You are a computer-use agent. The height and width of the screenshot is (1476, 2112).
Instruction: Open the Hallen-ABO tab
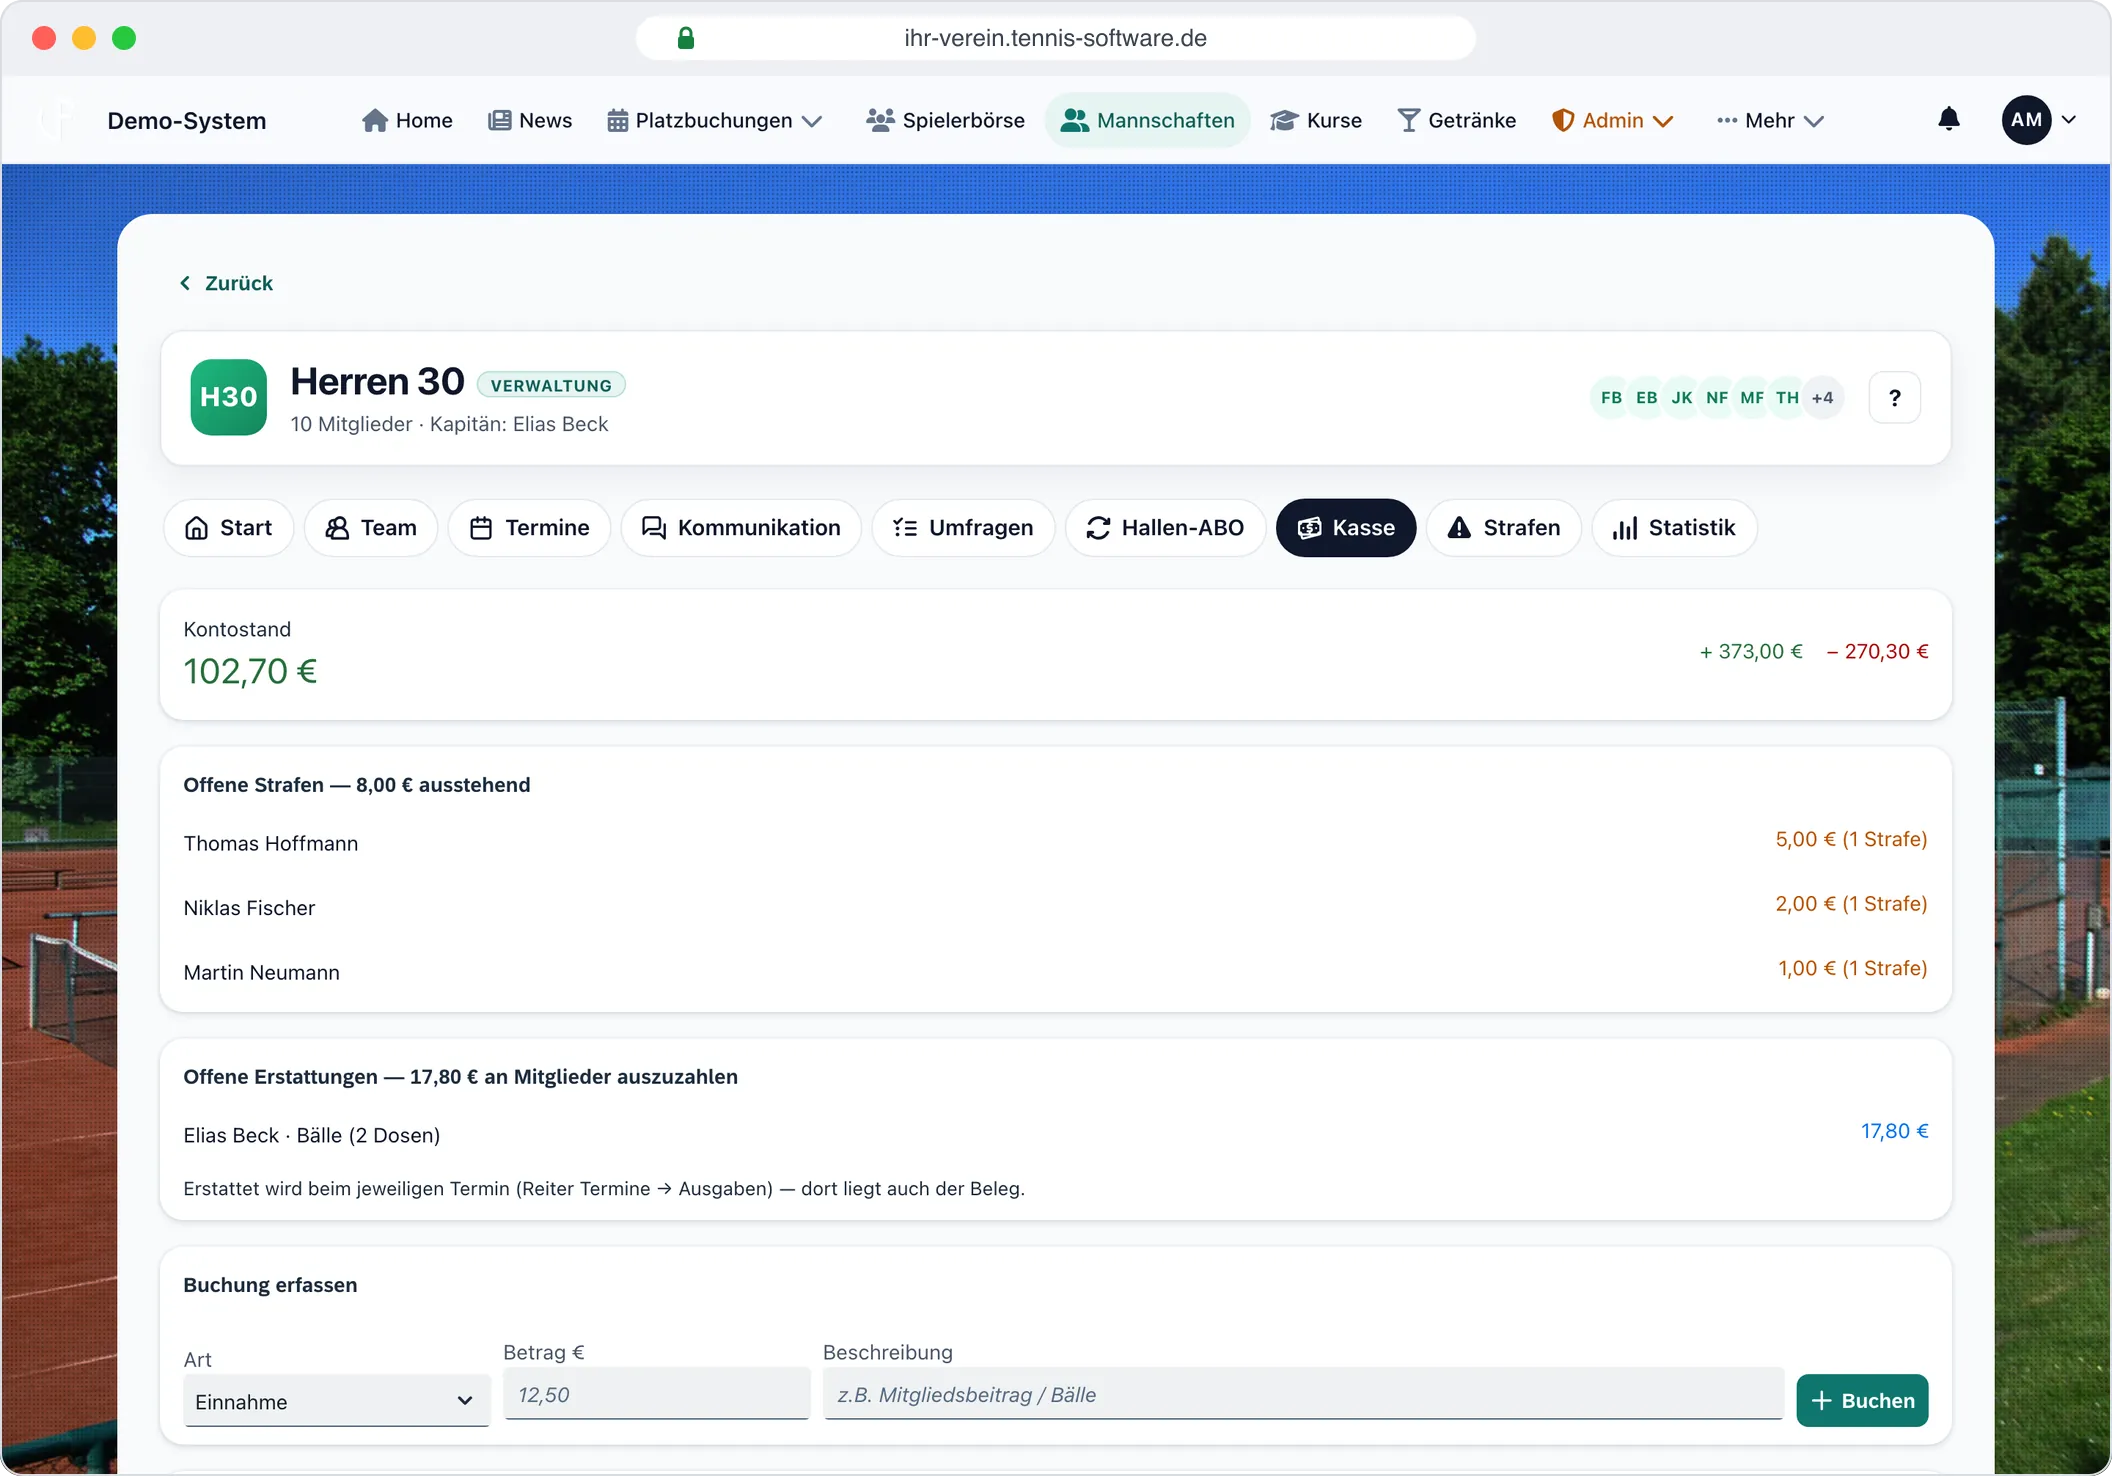1165,528
